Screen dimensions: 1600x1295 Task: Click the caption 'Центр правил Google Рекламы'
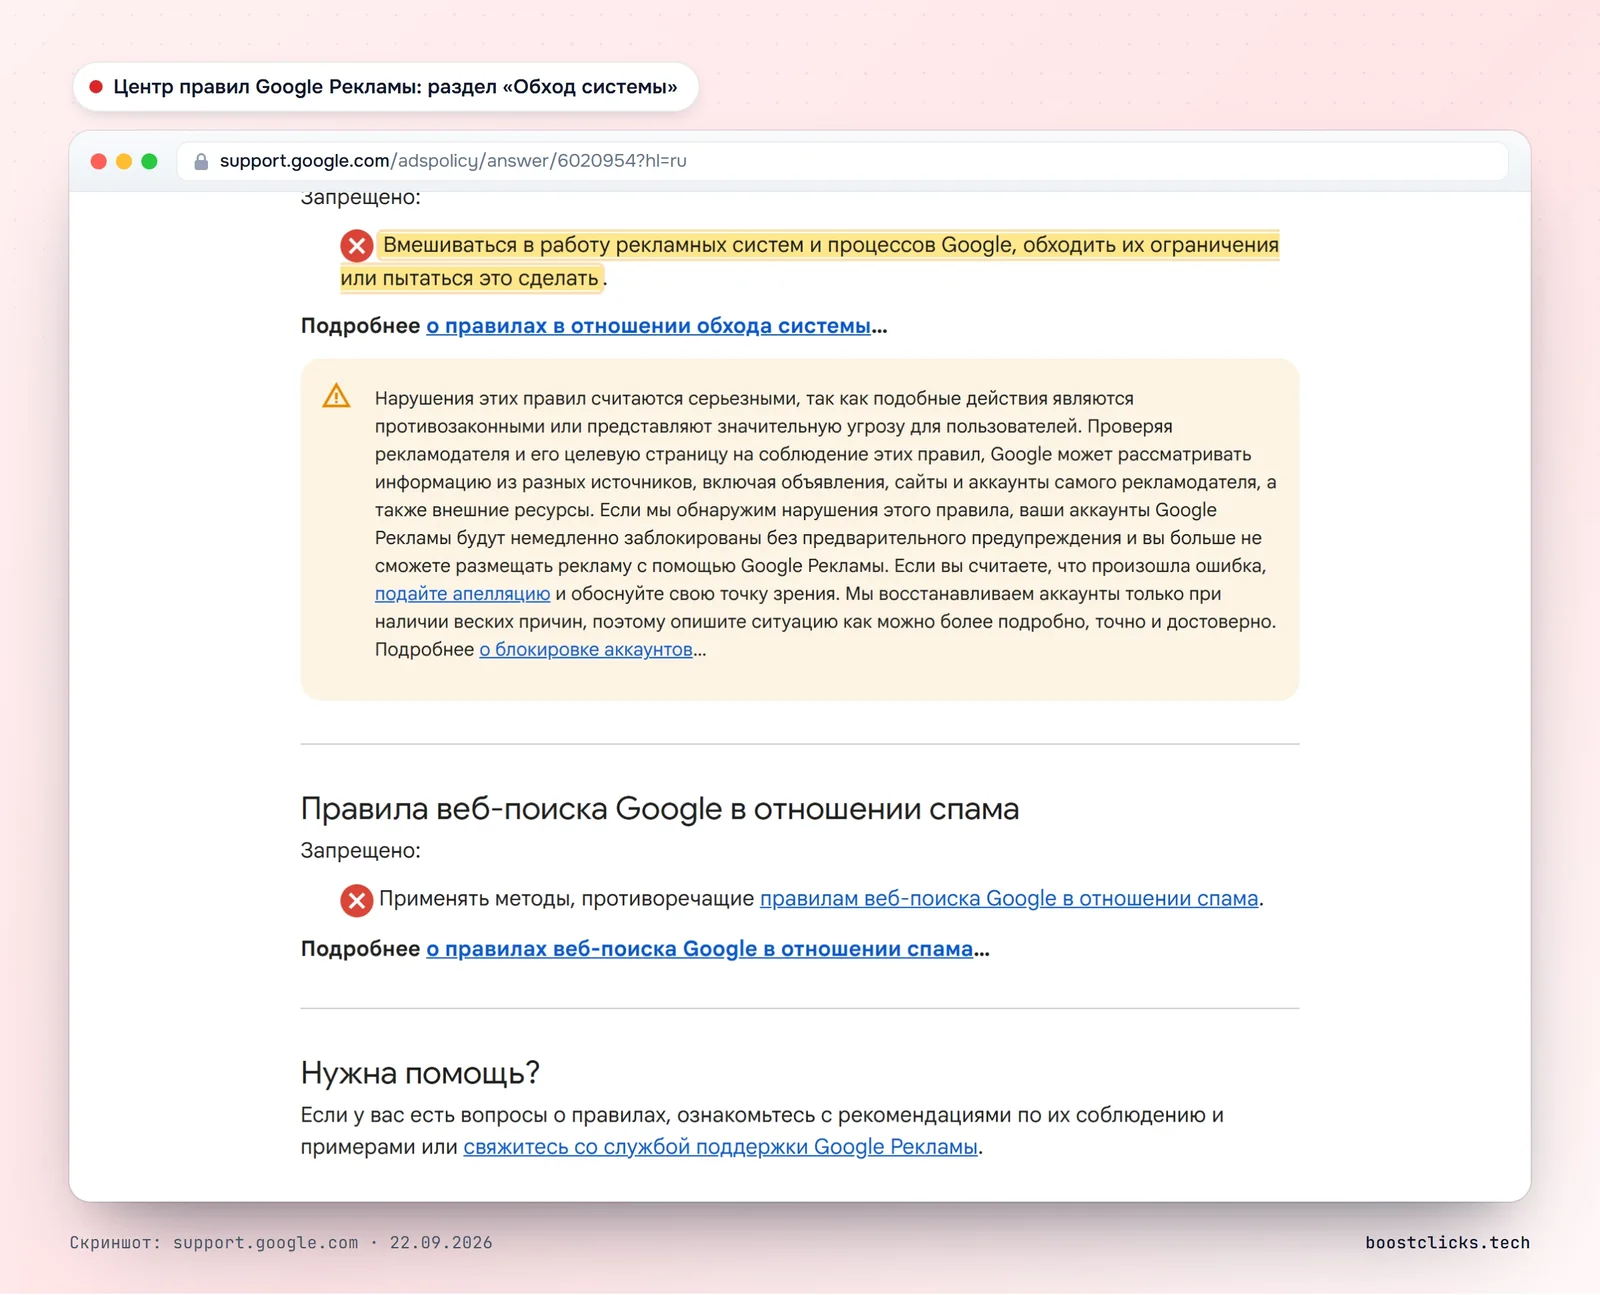click(x=268, y=87)
